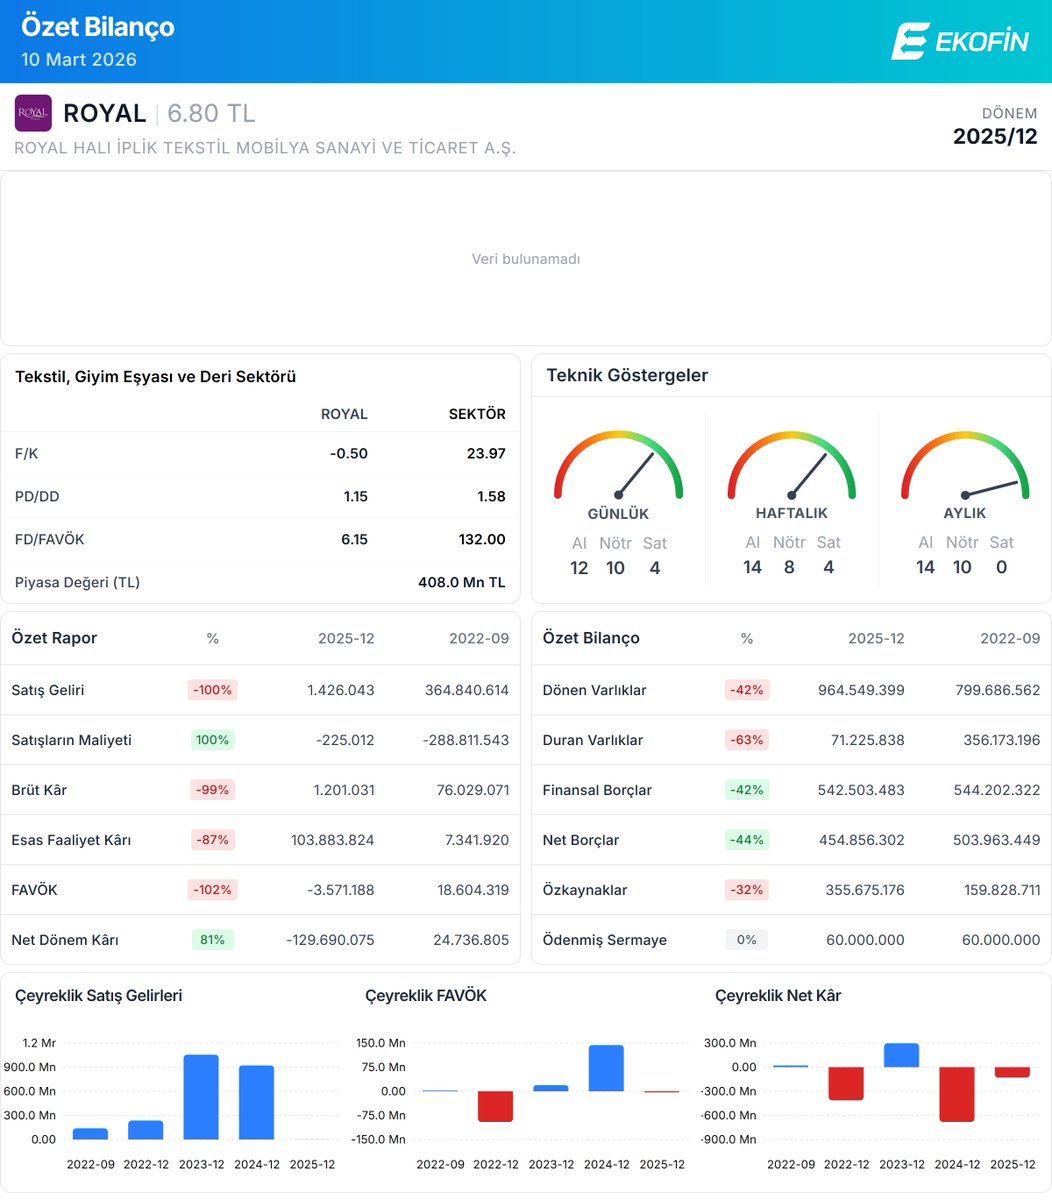Click Duran Varlıklar value 71.225.838

pos(866,740)
